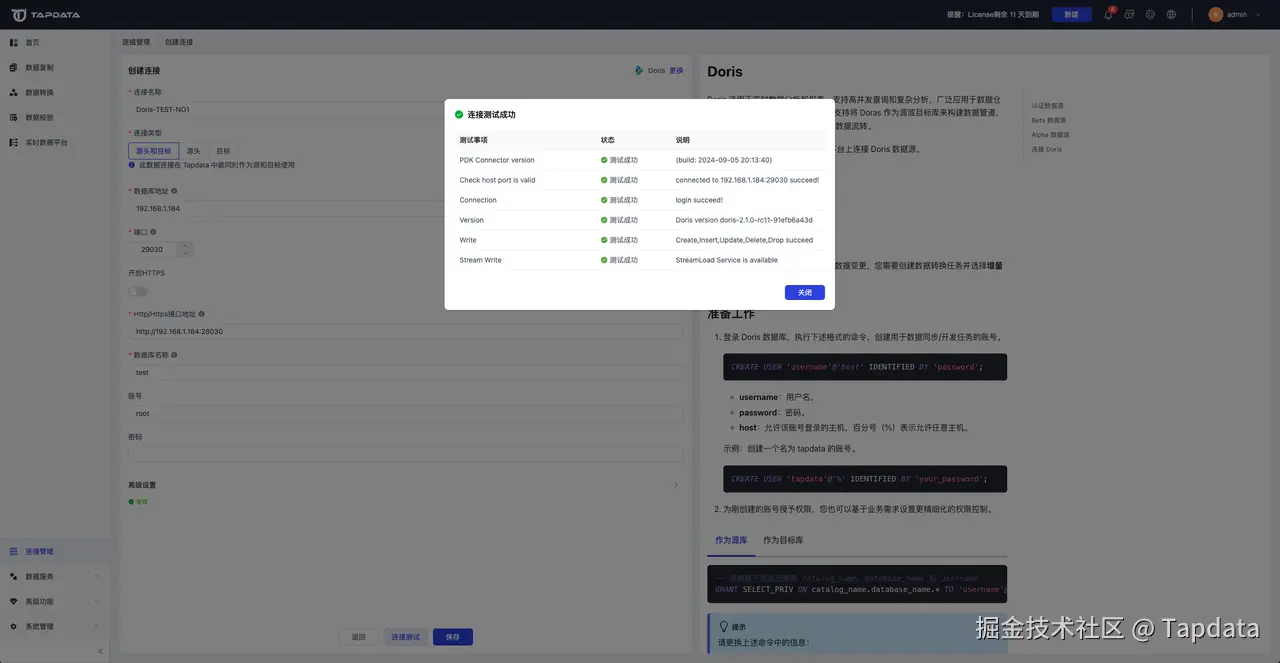Click info icon next to 数据库地址
This screenshot has width=1280, height=663.
click(174, 190)
